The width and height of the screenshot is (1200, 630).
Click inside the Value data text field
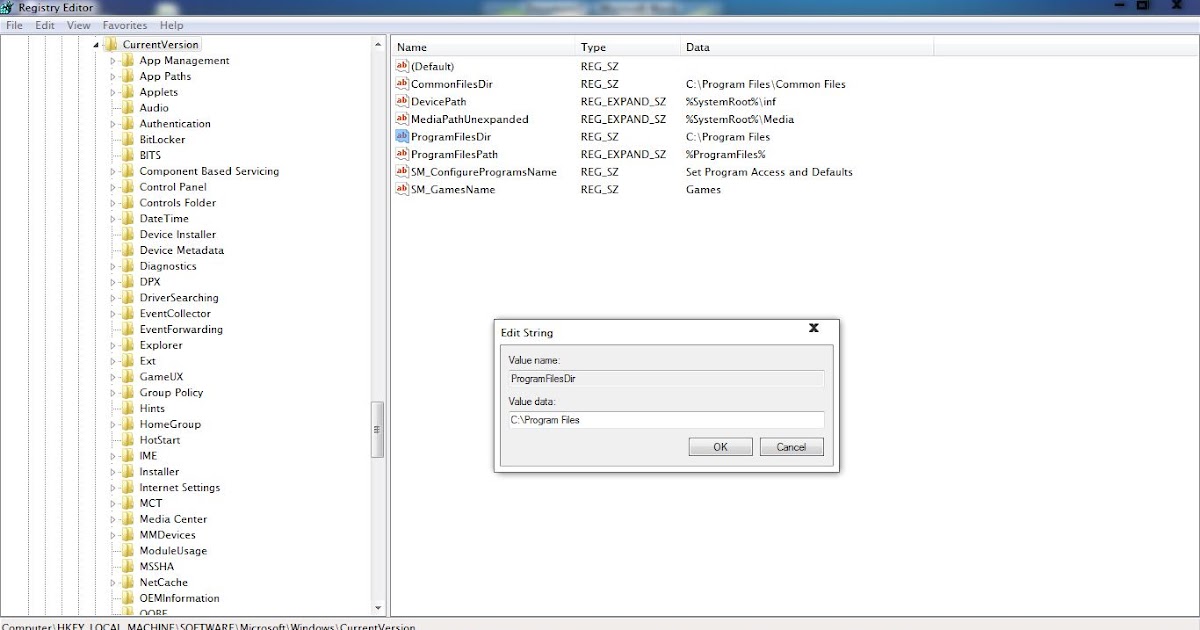click(666, 420)
